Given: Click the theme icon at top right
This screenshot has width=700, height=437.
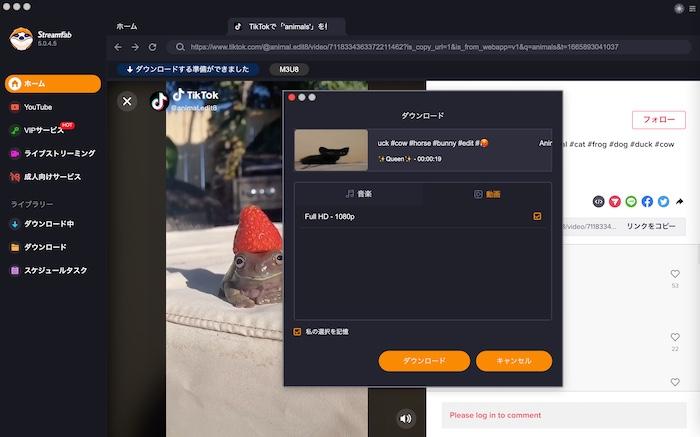Looking at the screenshot, I should click(x=679, y=8).
